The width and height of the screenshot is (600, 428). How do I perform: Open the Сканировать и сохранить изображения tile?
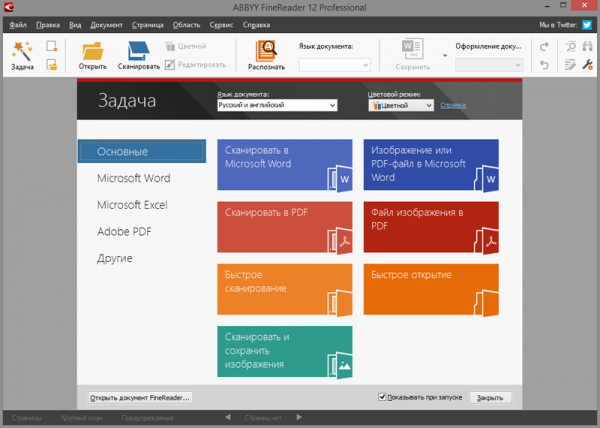(x=284, y=350)
